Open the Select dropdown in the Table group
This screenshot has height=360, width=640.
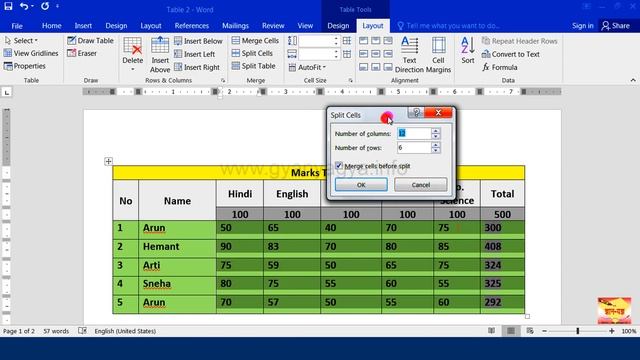click(21, 40)
